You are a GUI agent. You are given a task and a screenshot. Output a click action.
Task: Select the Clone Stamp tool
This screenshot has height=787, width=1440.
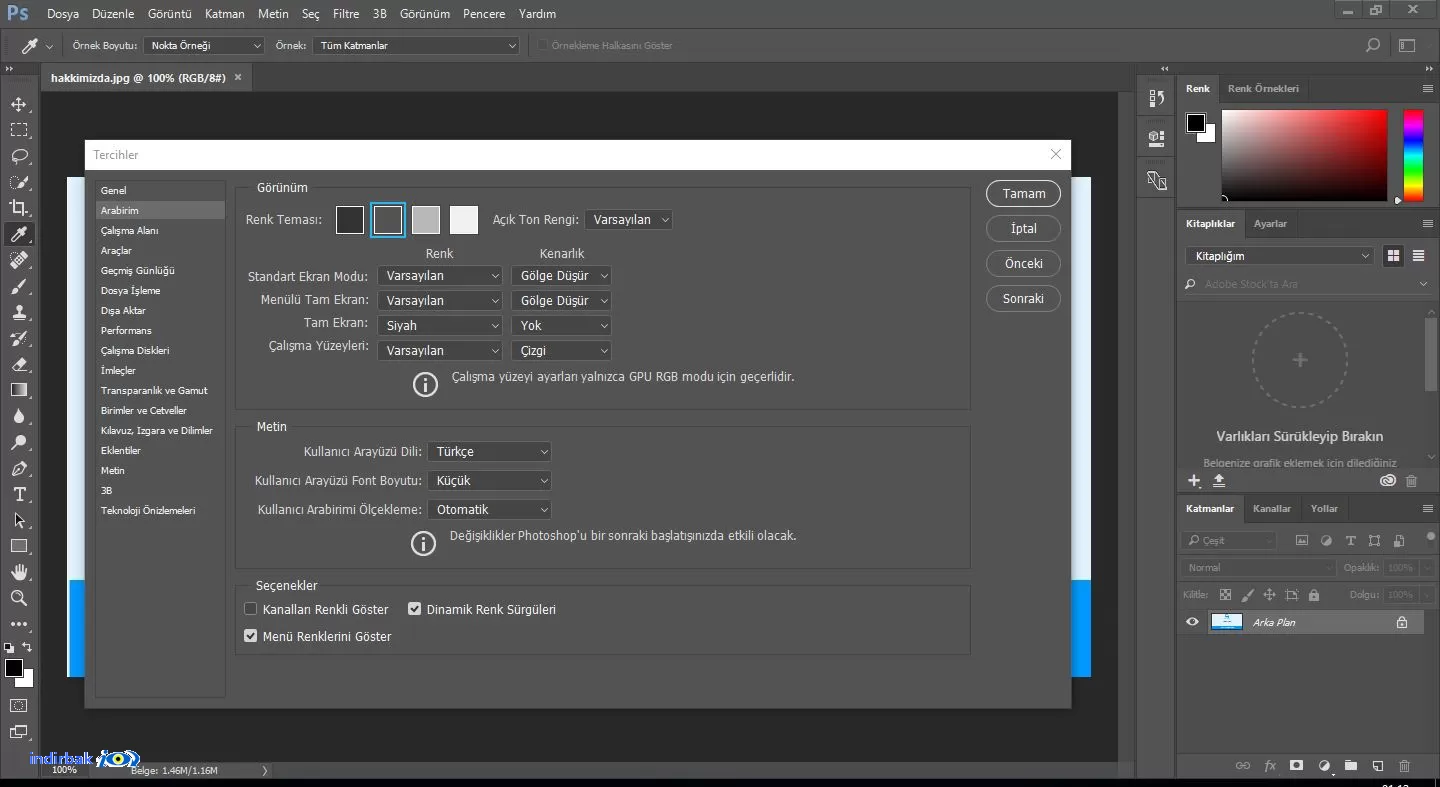click(x=19, y=312)
